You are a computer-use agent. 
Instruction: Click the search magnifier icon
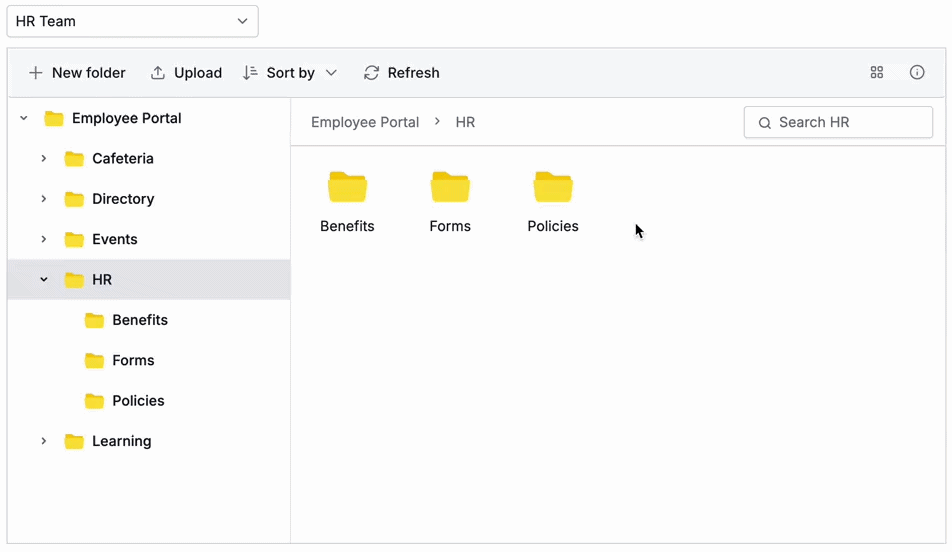[764, 123]
